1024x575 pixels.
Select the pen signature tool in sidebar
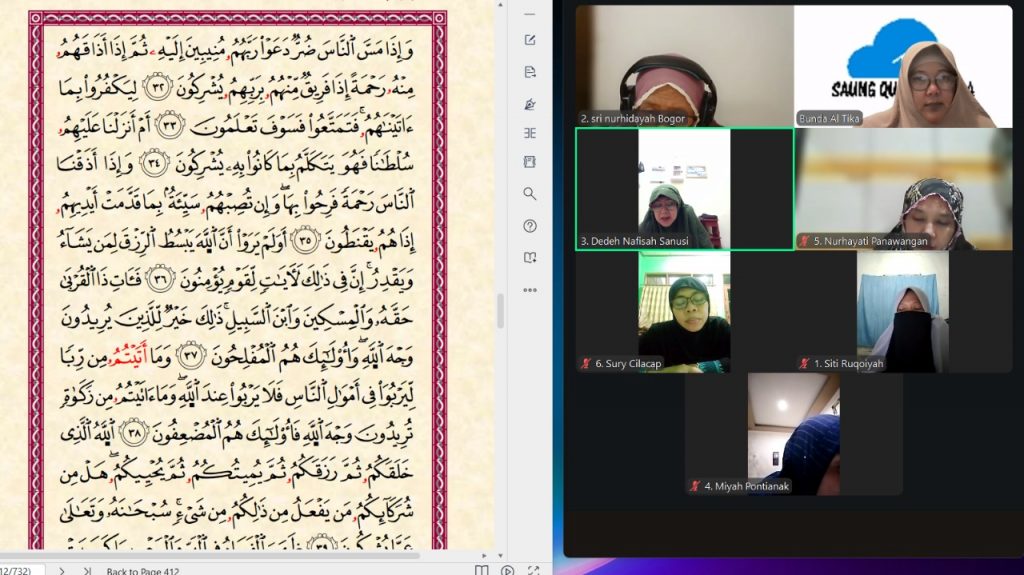pyautogui.click(x=530, y=103)
